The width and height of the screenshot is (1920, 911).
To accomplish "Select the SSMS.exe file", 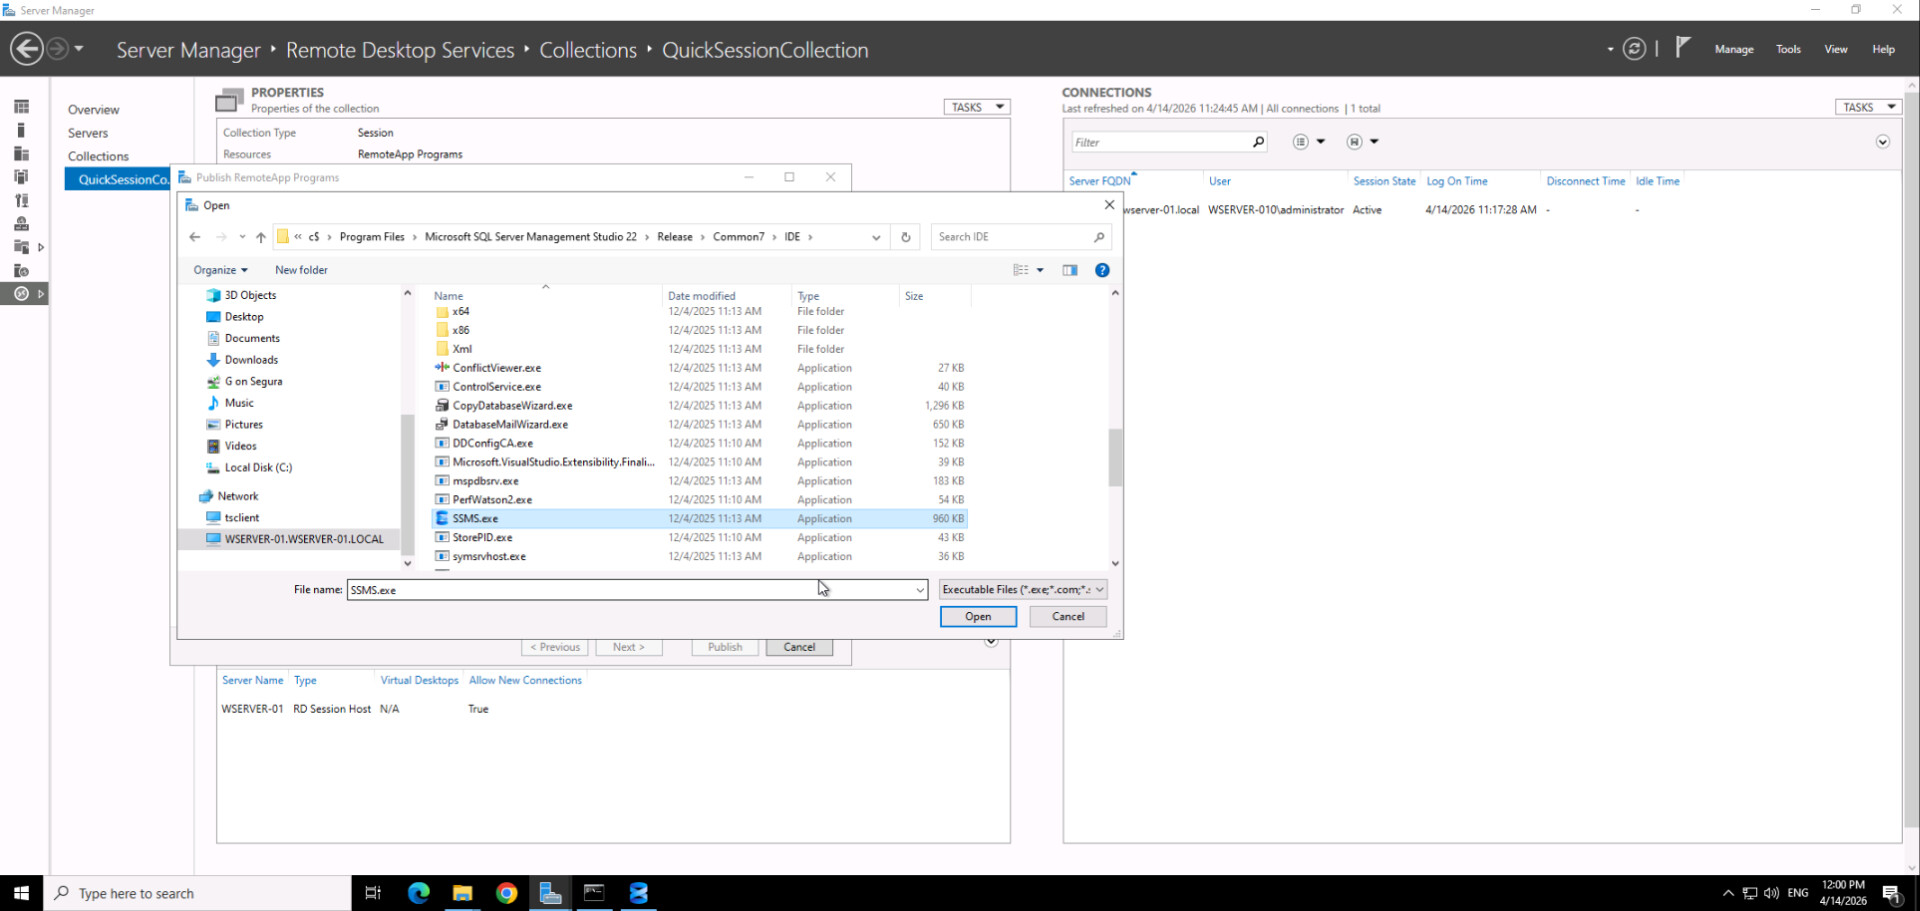I will point(476,519).
